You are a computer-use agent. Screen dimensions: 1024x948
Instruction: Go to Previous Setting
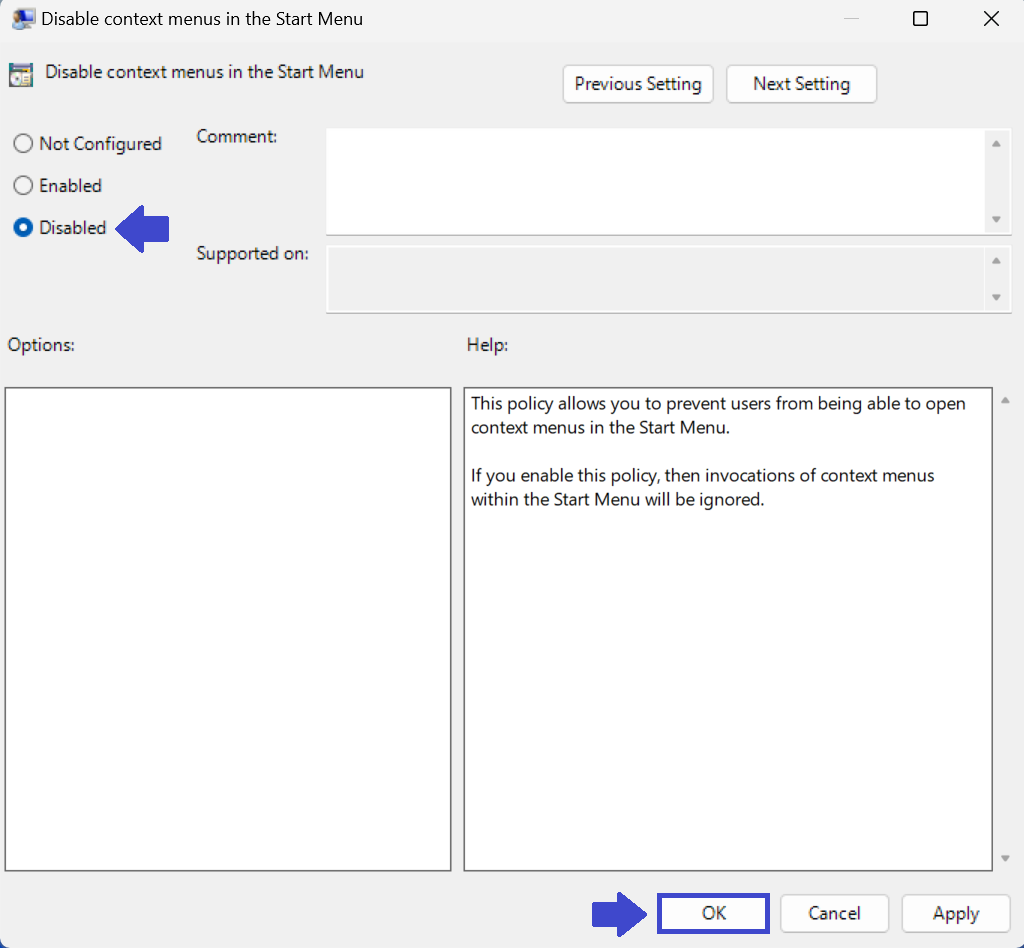[638, 84]
